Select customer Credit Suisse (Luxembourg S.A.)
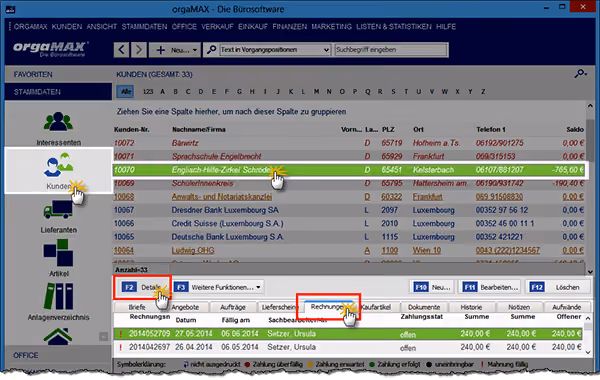600x380 pixels. [349, 223]
